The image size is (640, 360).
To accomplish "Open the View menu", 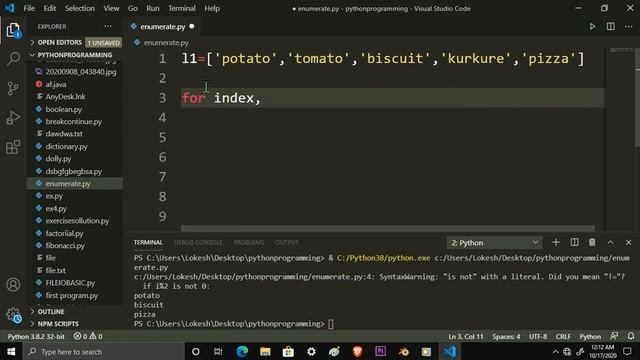I will pos(111,8).
